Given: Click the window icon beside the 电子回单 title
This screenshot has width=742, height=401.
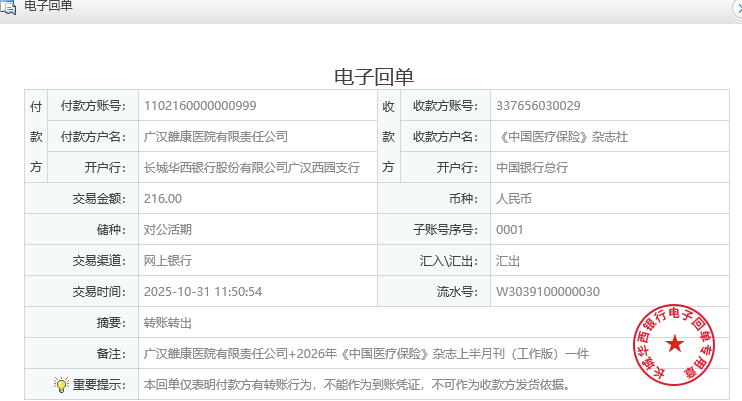Looking at the screenshot, I should coord(7,7).
